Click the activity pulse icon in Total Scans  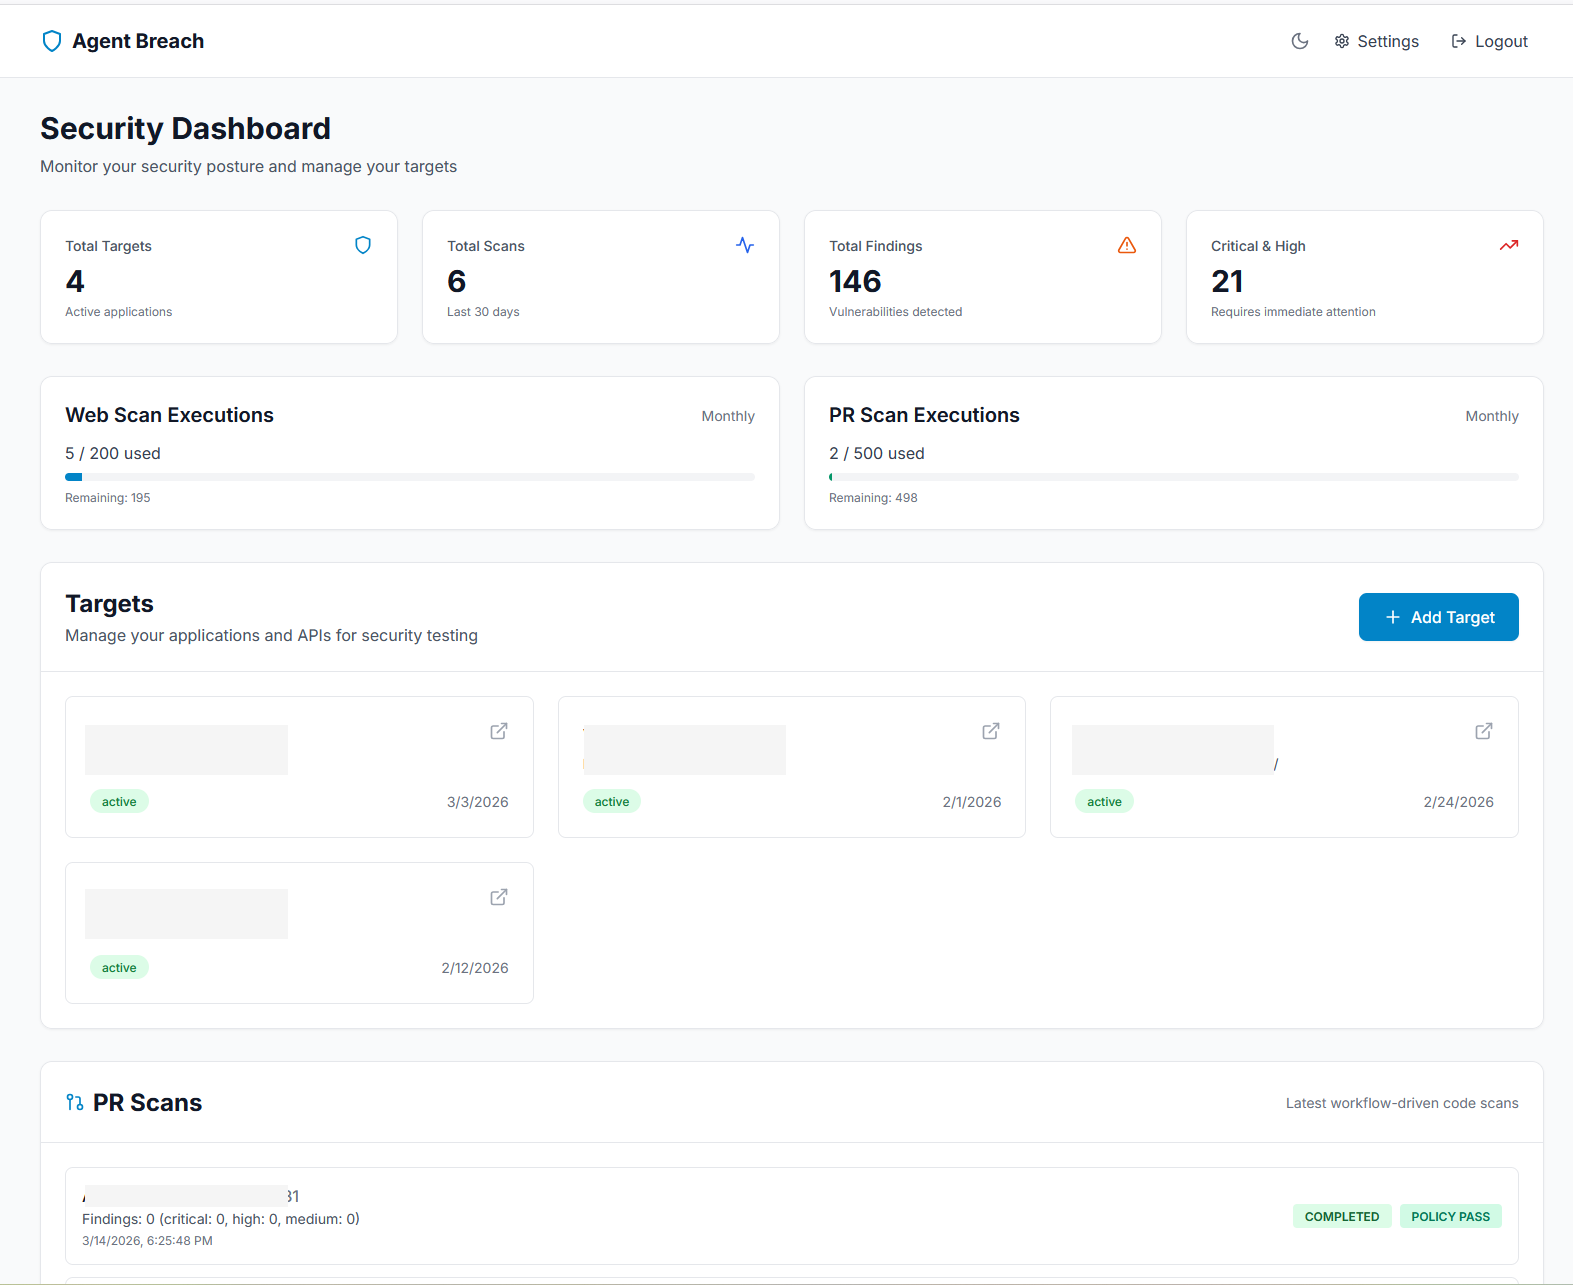(745, 245)
